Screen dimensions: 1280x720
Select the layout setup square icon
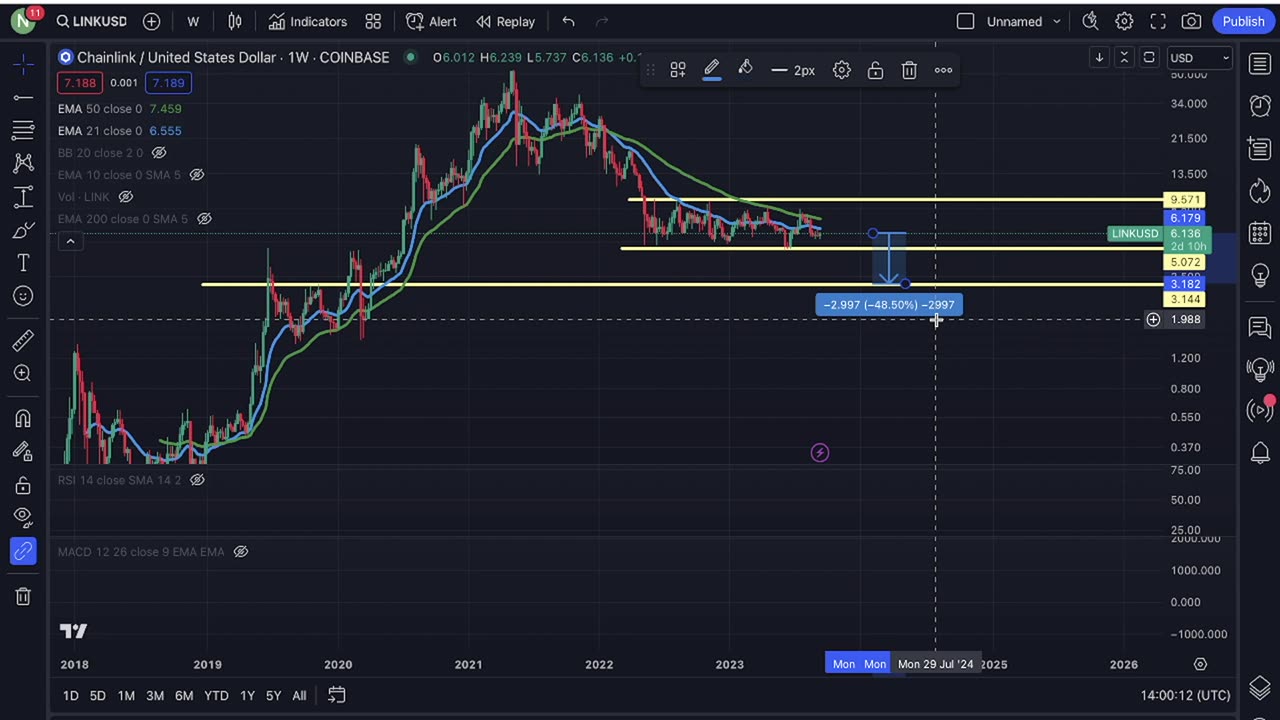point(965,21)
